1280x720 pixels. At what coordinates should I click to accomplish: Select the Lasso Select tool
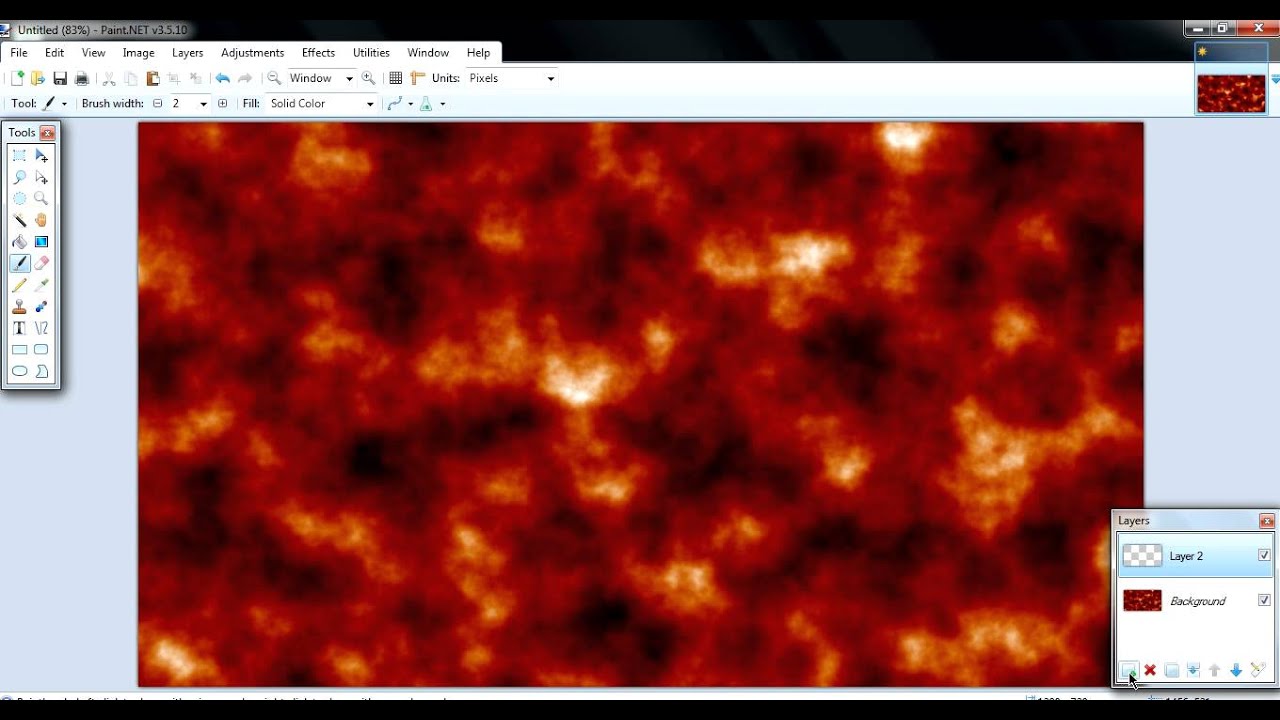pos(19,177)
